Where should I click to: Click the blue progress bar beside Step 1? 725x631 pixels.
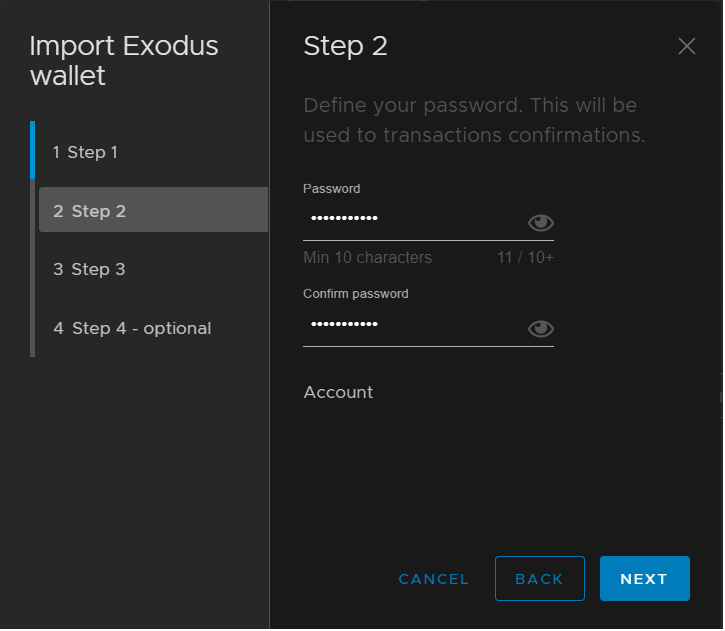tap(32, 150)
